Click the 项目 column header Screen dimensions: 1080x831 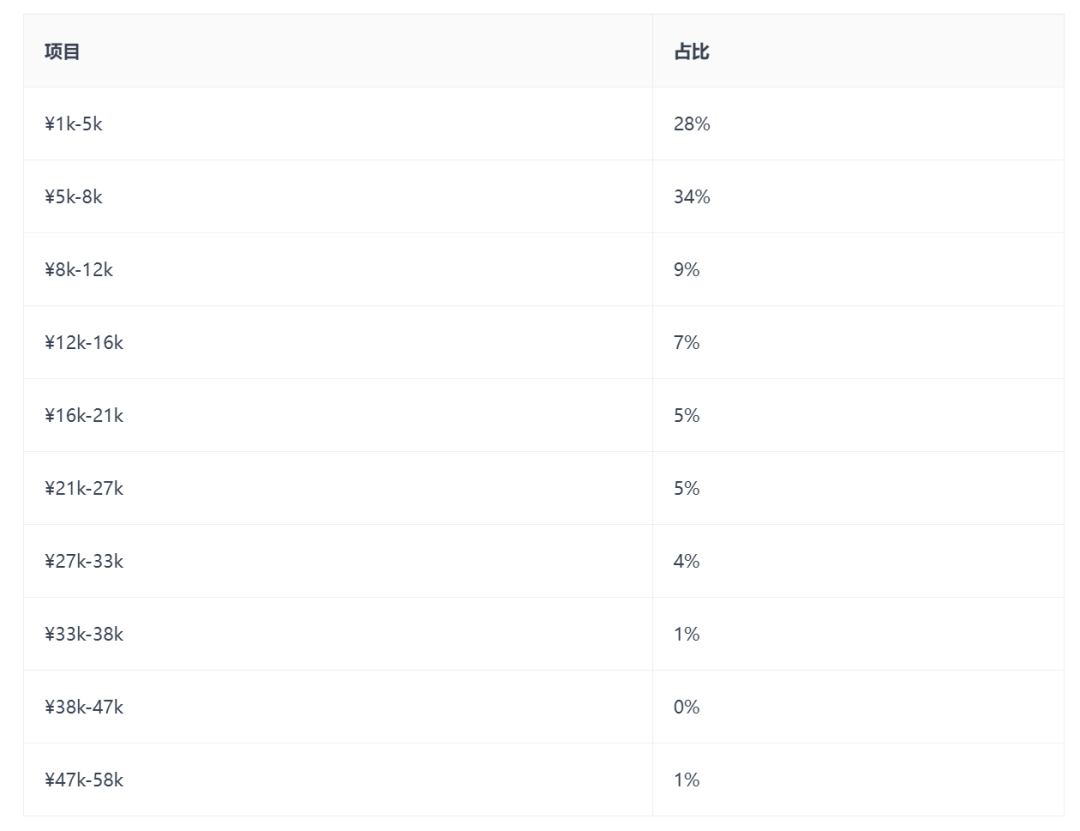tap(62, 52)
